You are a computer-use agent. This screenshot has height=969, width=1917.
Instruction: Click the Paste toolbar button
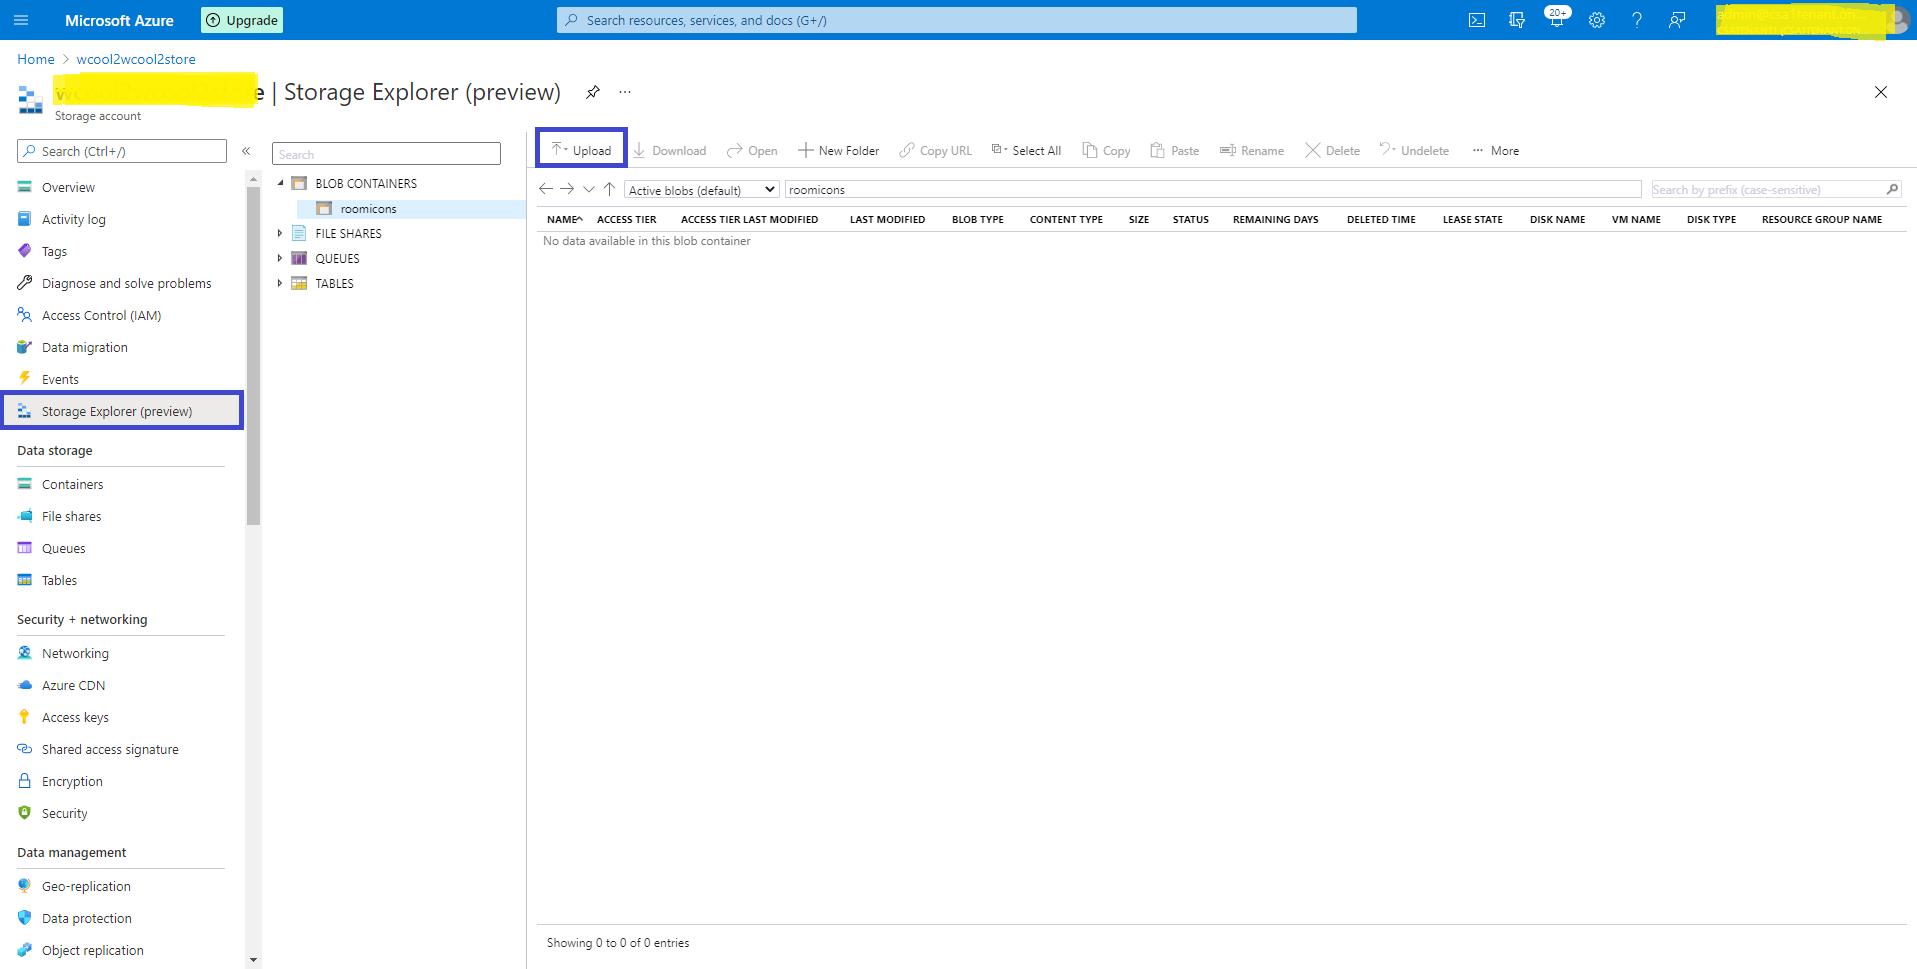[1175, 151]
